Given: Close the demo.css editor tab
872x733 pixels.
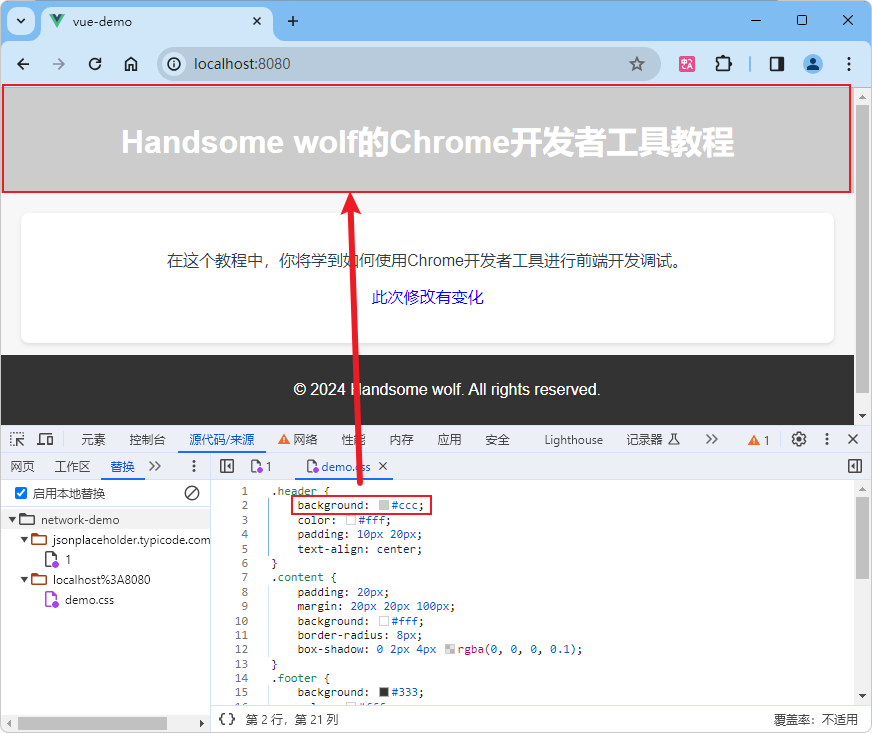Looking at the screenshot, I should (x=383, y=466).
